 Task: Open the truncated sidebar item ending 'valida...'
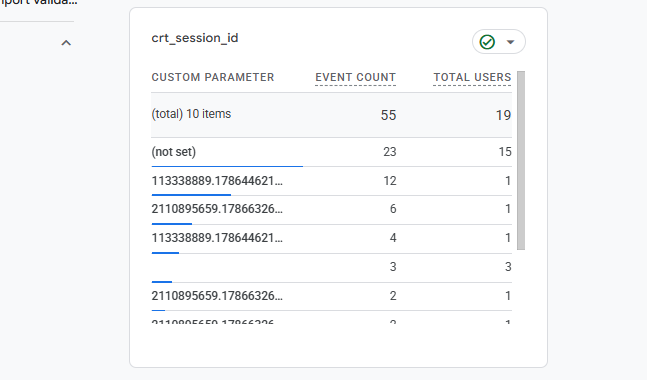tap(39, 2)
